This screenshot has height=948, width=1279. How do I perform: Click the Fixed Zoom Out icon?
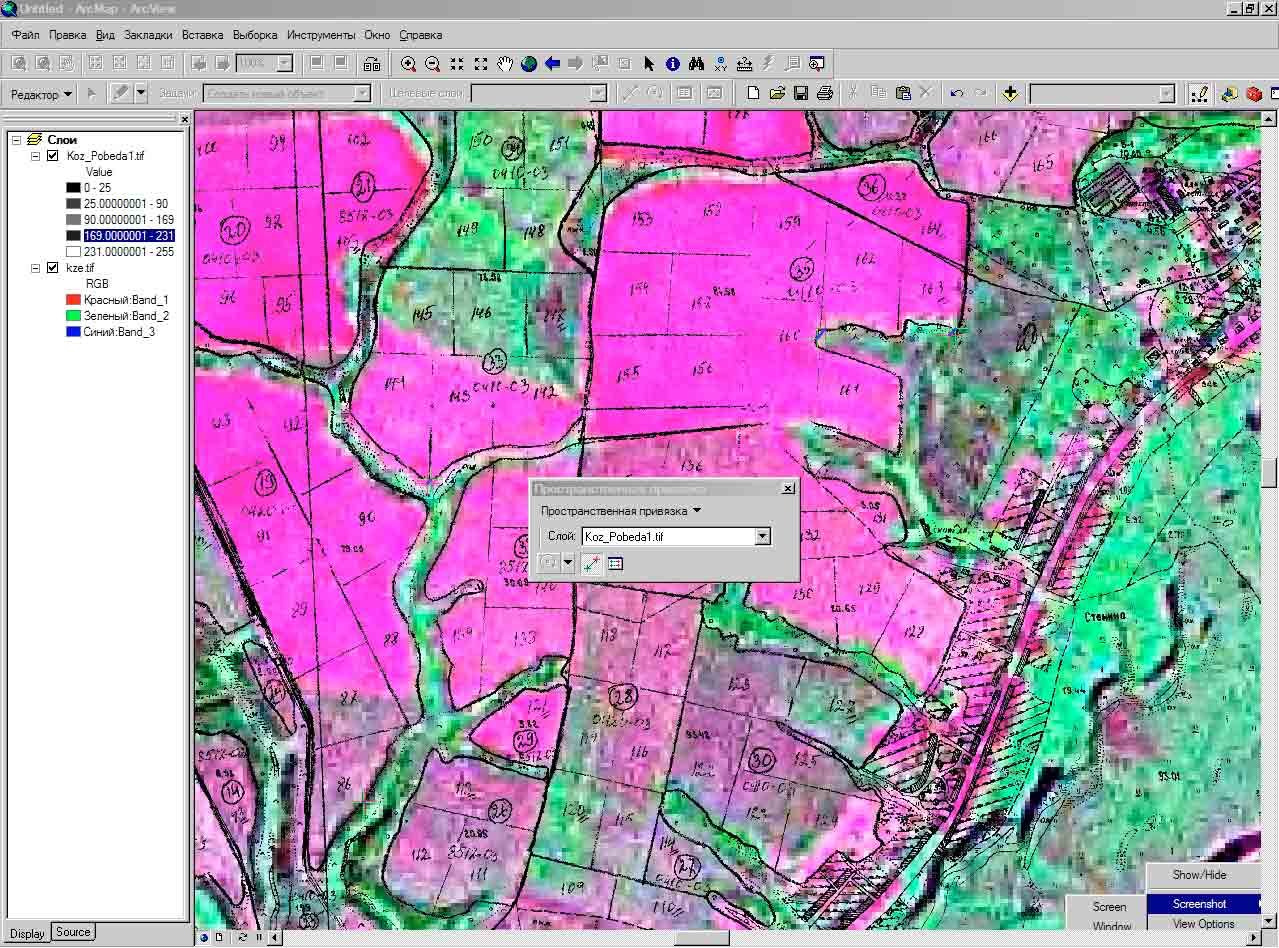(481, 64)
